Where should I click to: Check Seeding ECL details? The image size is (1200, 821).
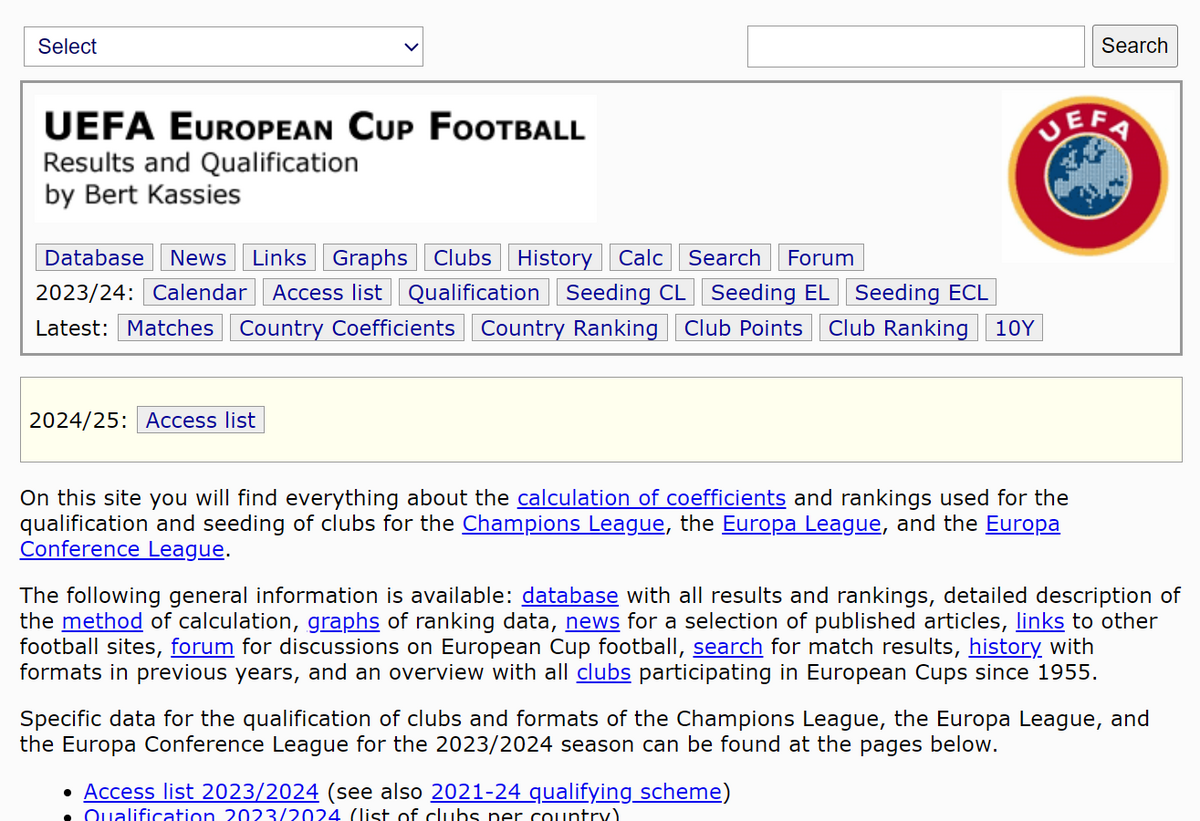point(920,292)
